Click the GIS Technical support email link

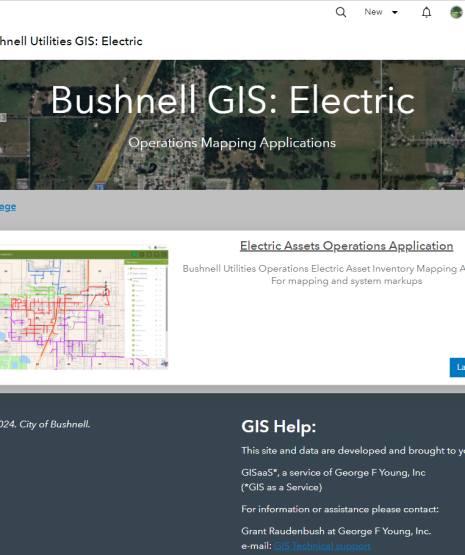(x=322, y=545)
